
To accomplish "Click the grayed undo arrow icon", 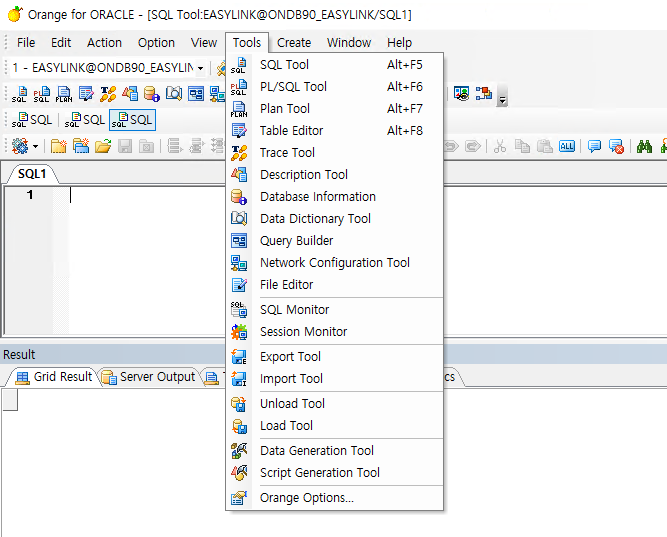I will pyautogui.click(x=452, y=146).
